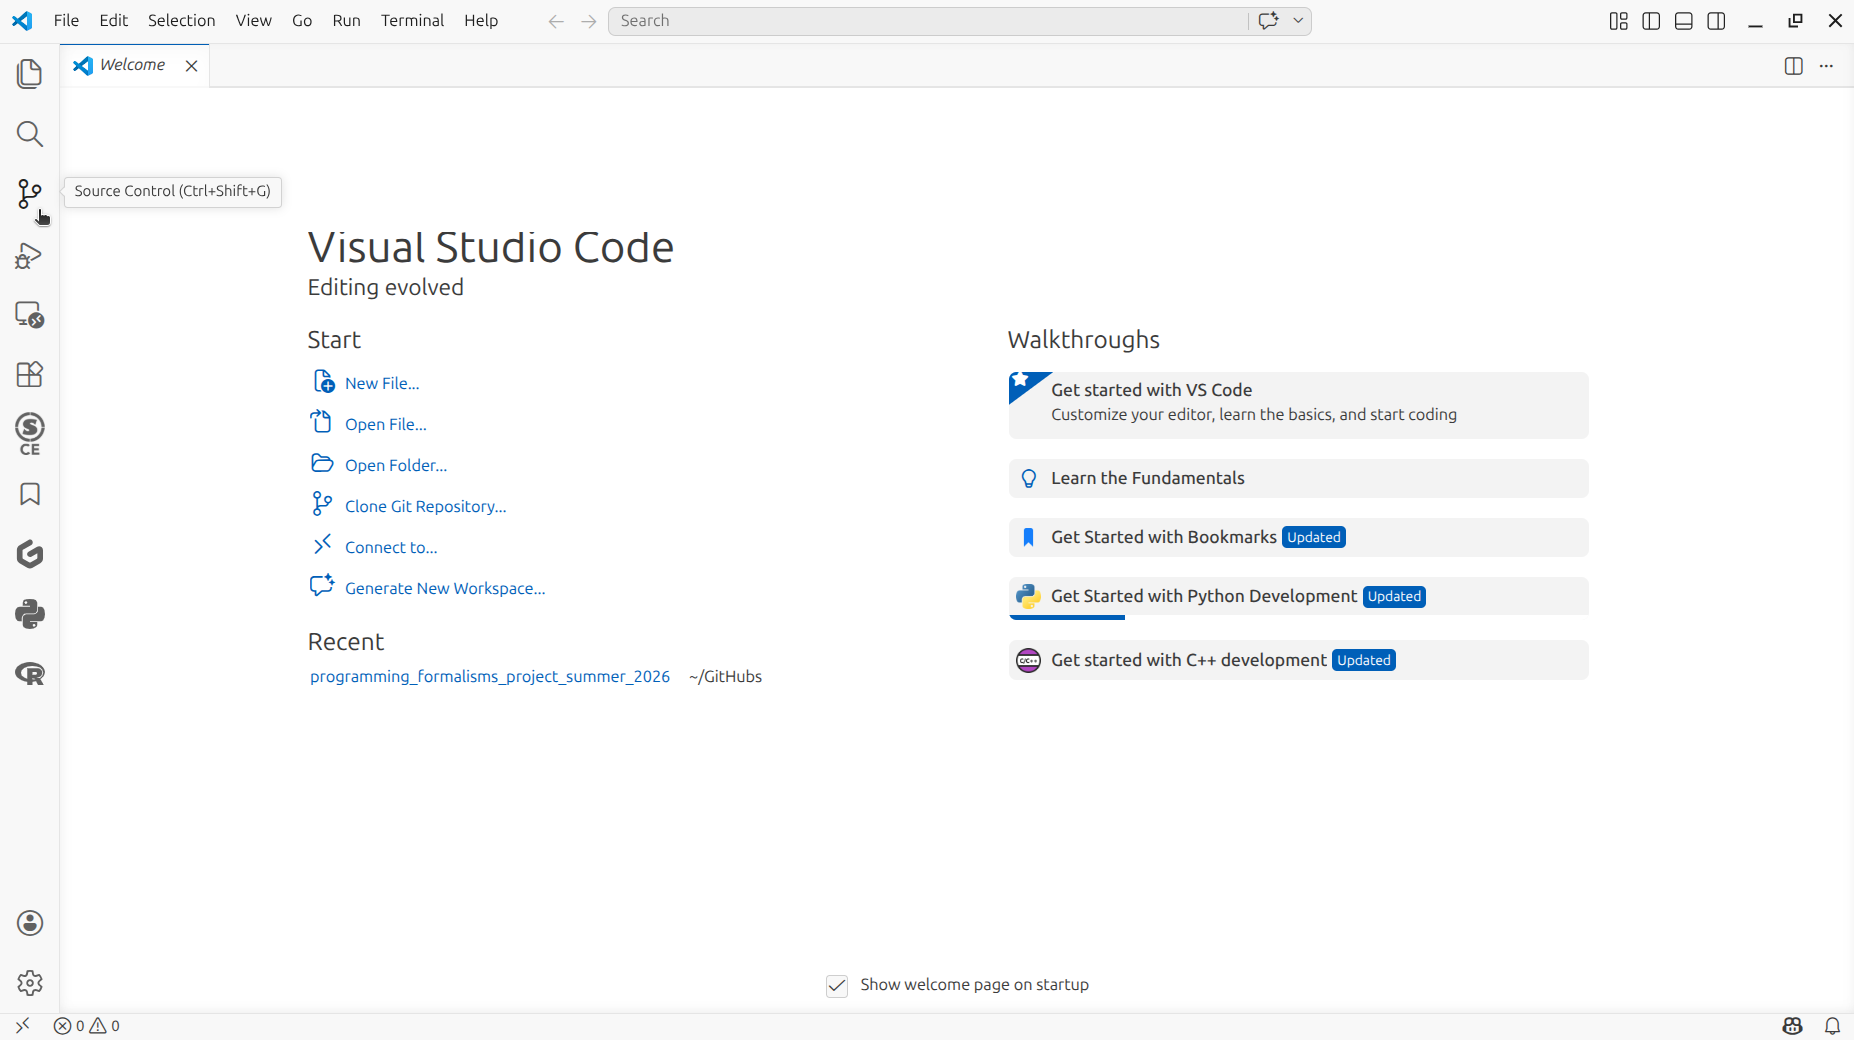The image size is (1854, 1040).
Task: Click the Connect to... link
Action: [390, 547]
